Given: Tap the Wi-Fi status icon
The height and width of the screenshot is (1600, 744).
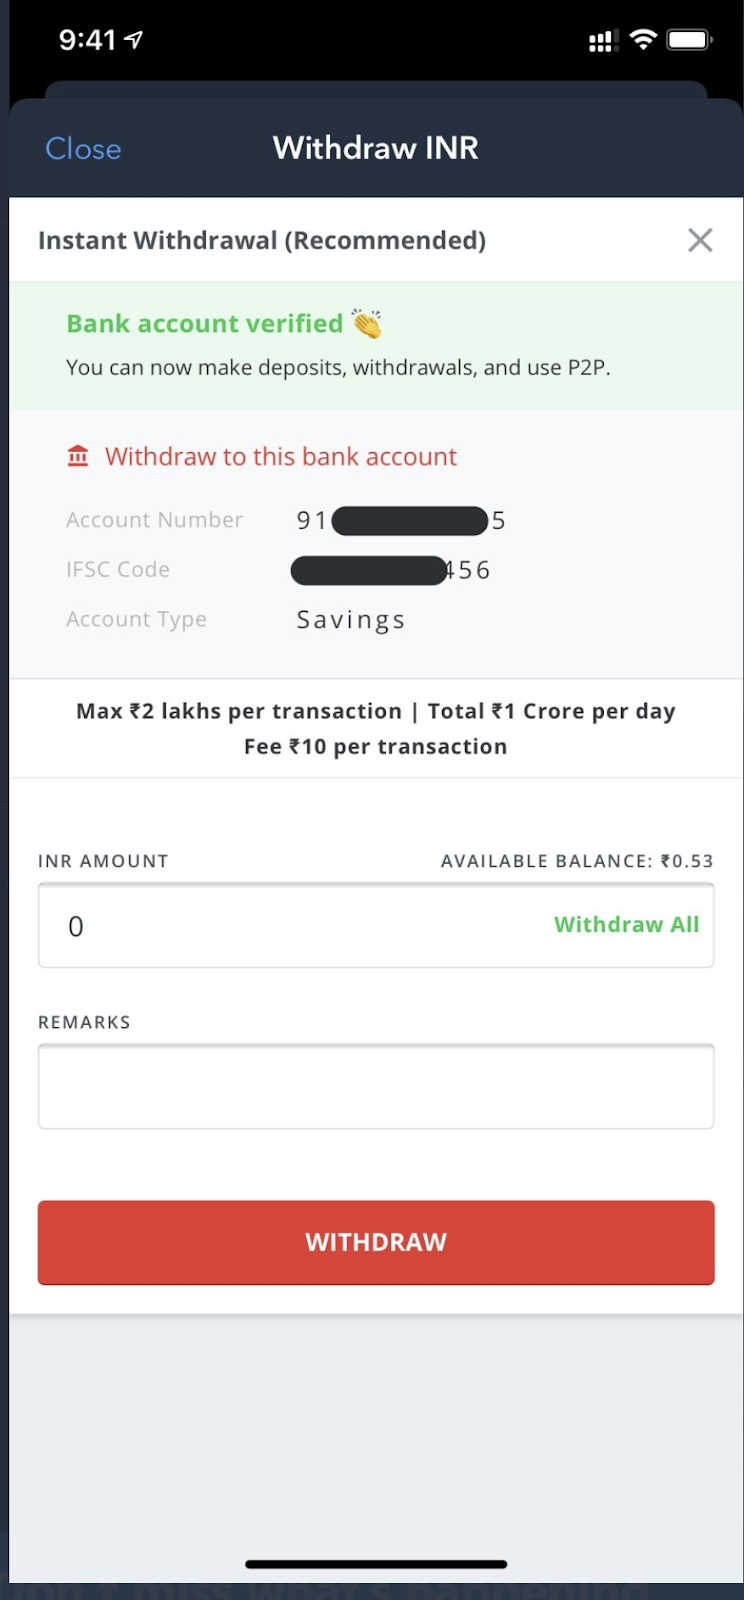Looking at the screenshot, I should click(x=643, y=40).
